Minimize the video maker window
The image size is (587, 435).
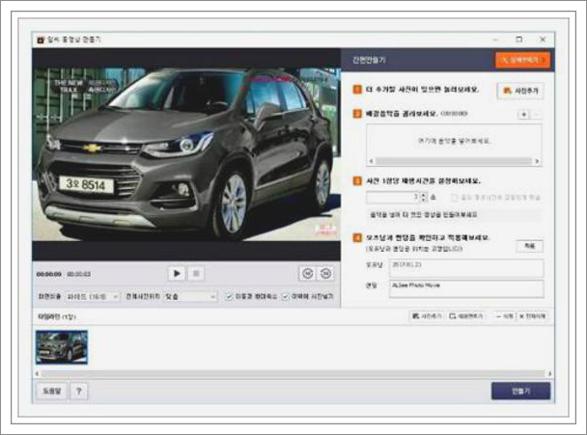pyautogui.click(x=496, y=39)
